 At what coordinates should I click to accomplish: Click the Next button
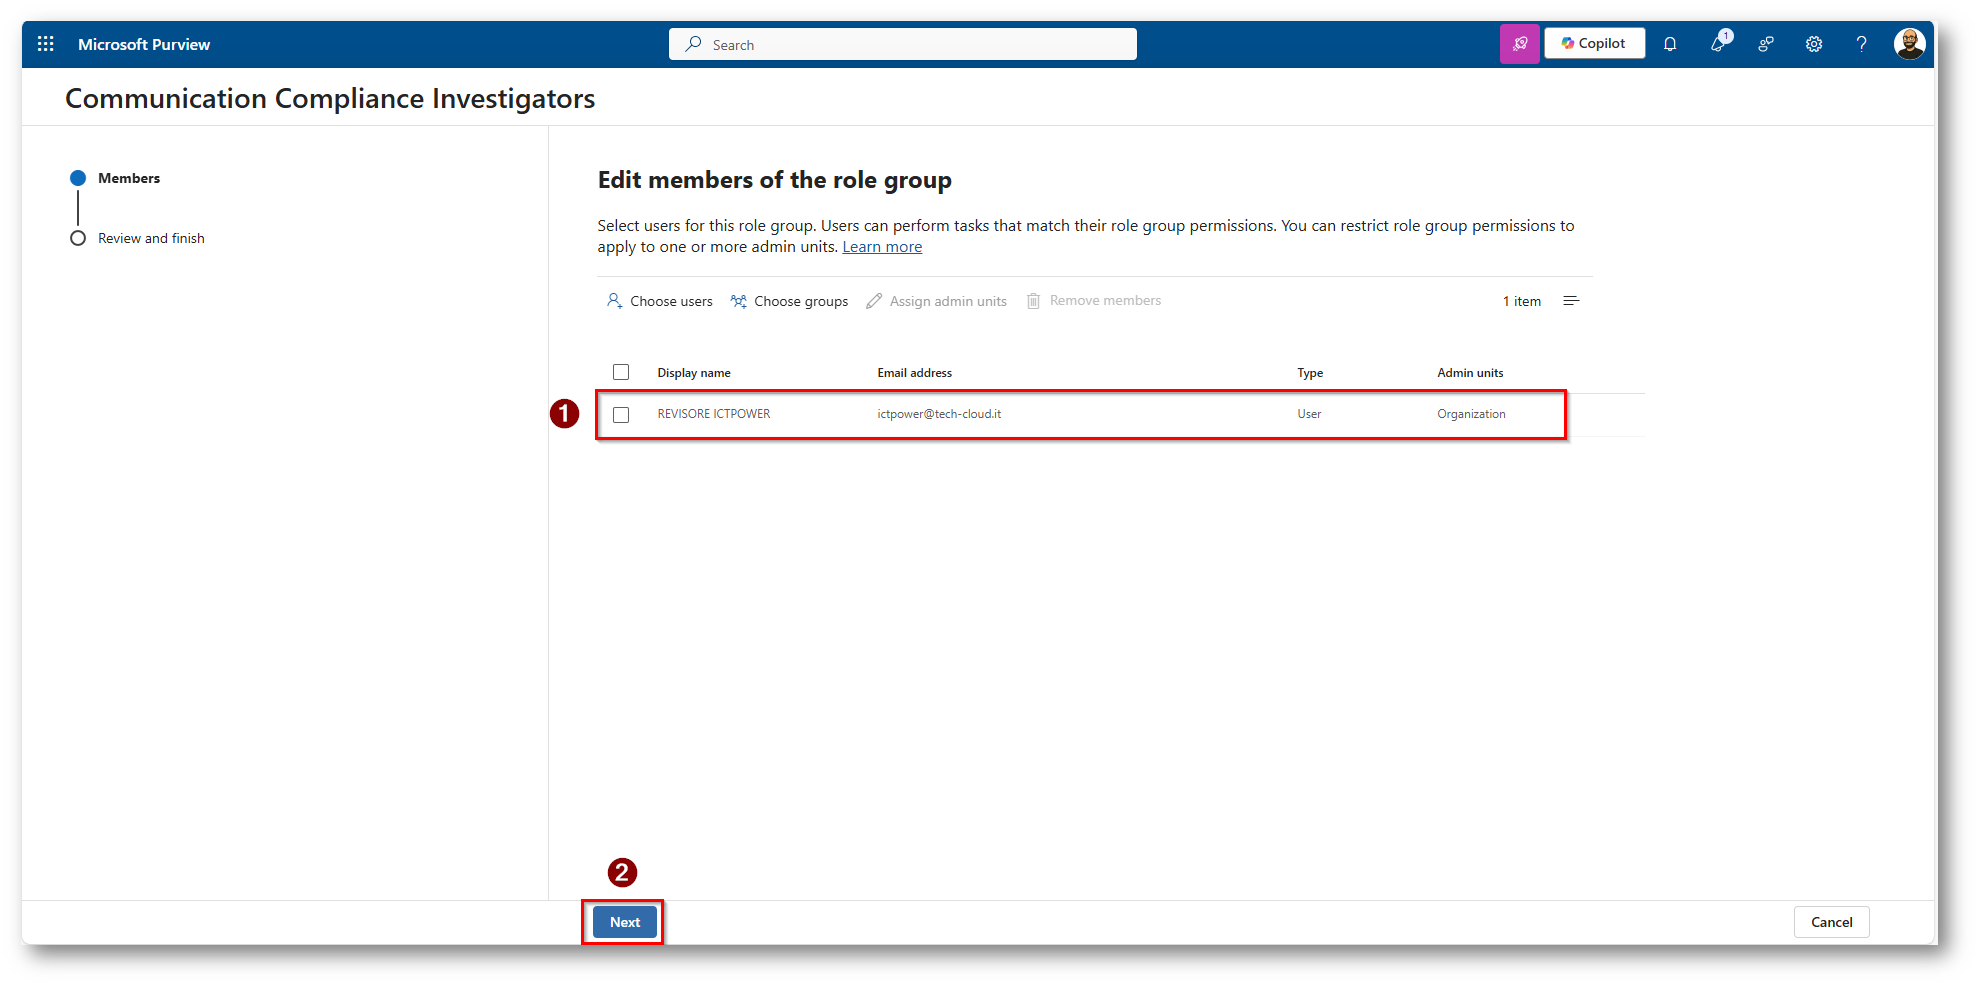(625, 922)
